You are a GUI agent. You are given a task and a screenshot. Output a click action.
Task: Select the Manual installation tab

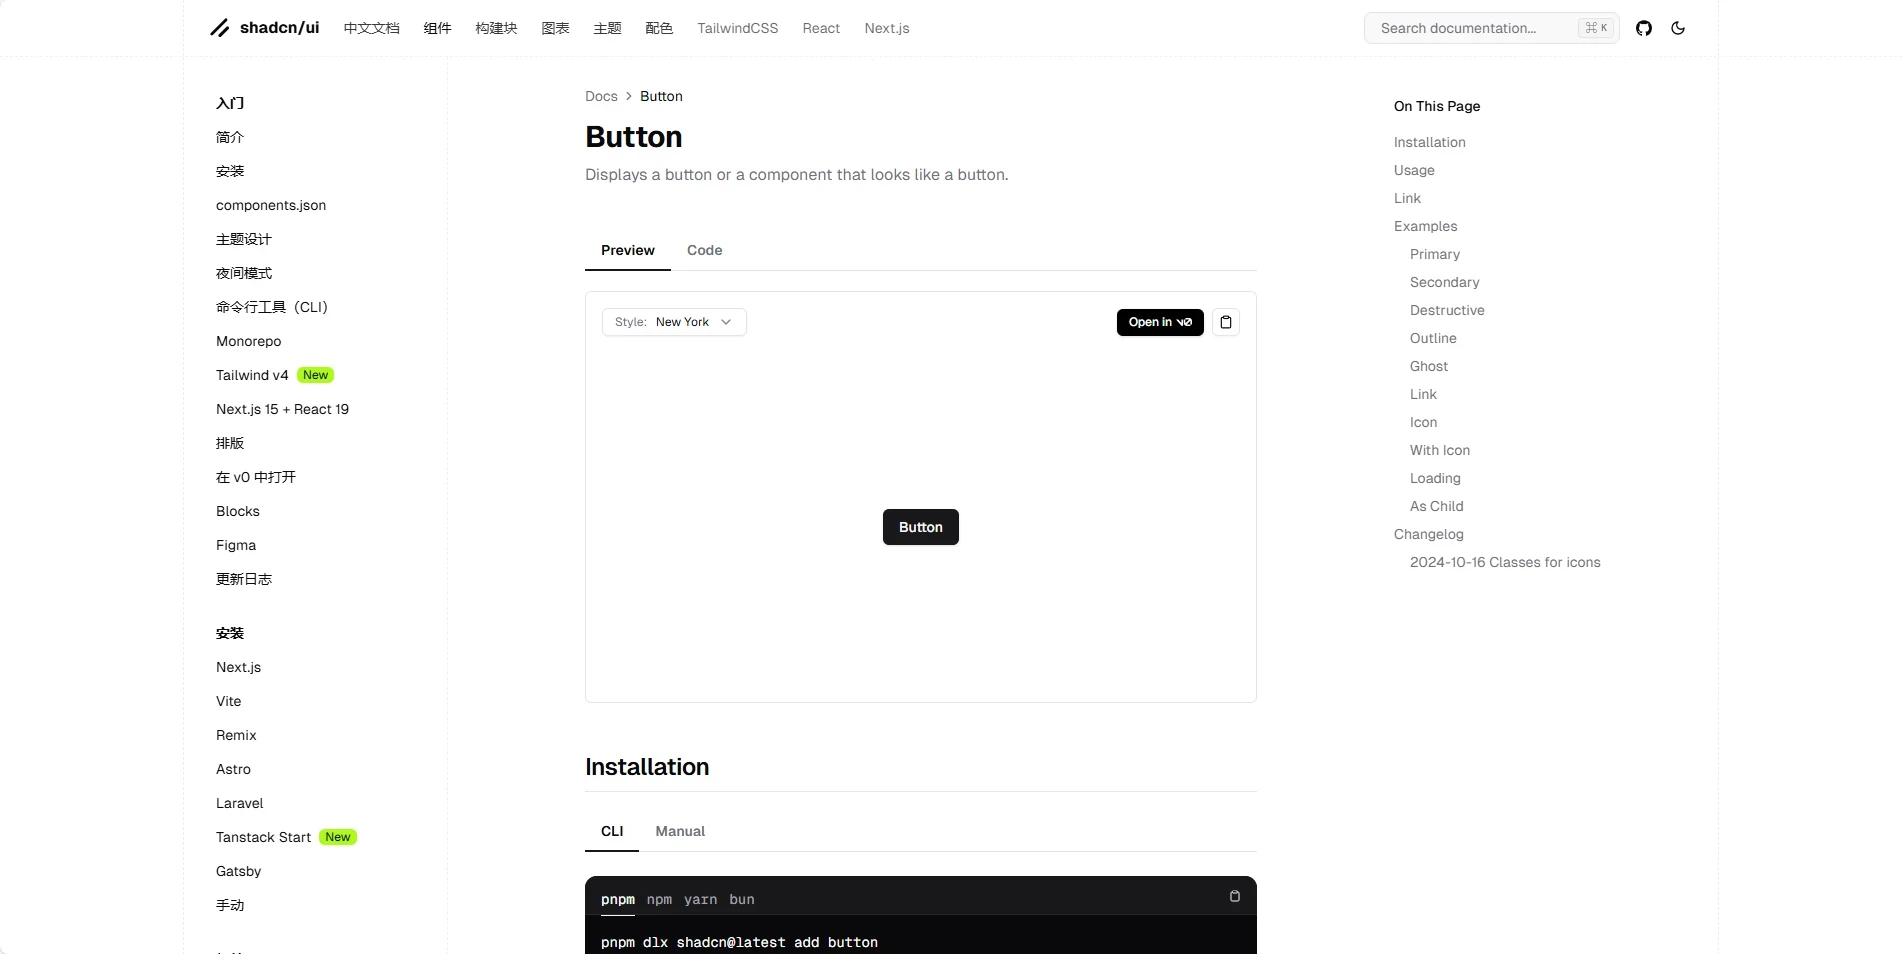point(680,831)
